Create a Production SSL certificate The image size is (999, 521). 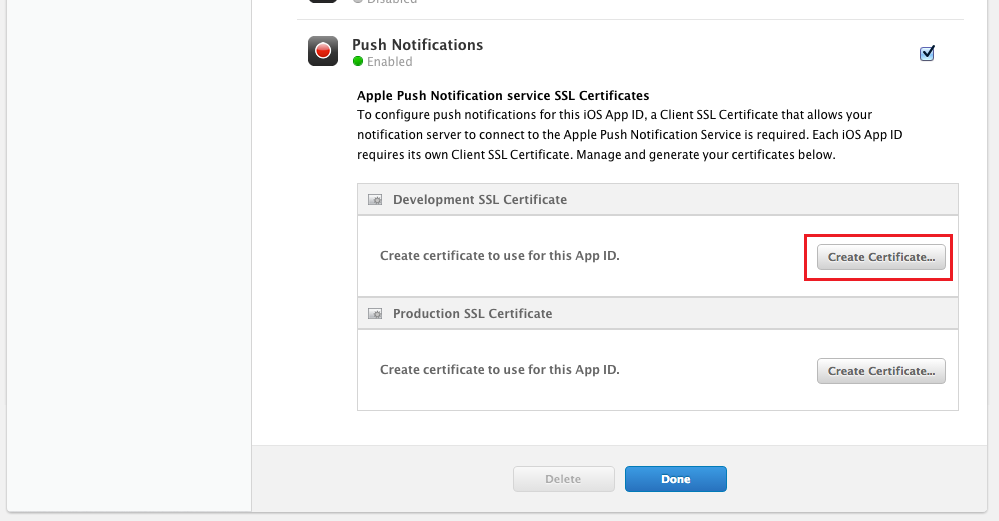(x=881, y=371)
